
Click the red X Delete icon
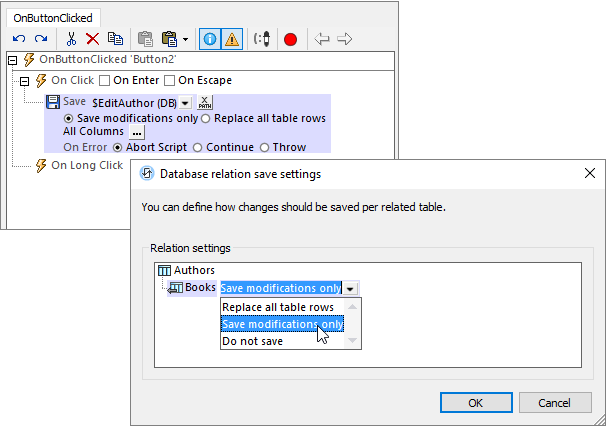(x=92, y=39)
